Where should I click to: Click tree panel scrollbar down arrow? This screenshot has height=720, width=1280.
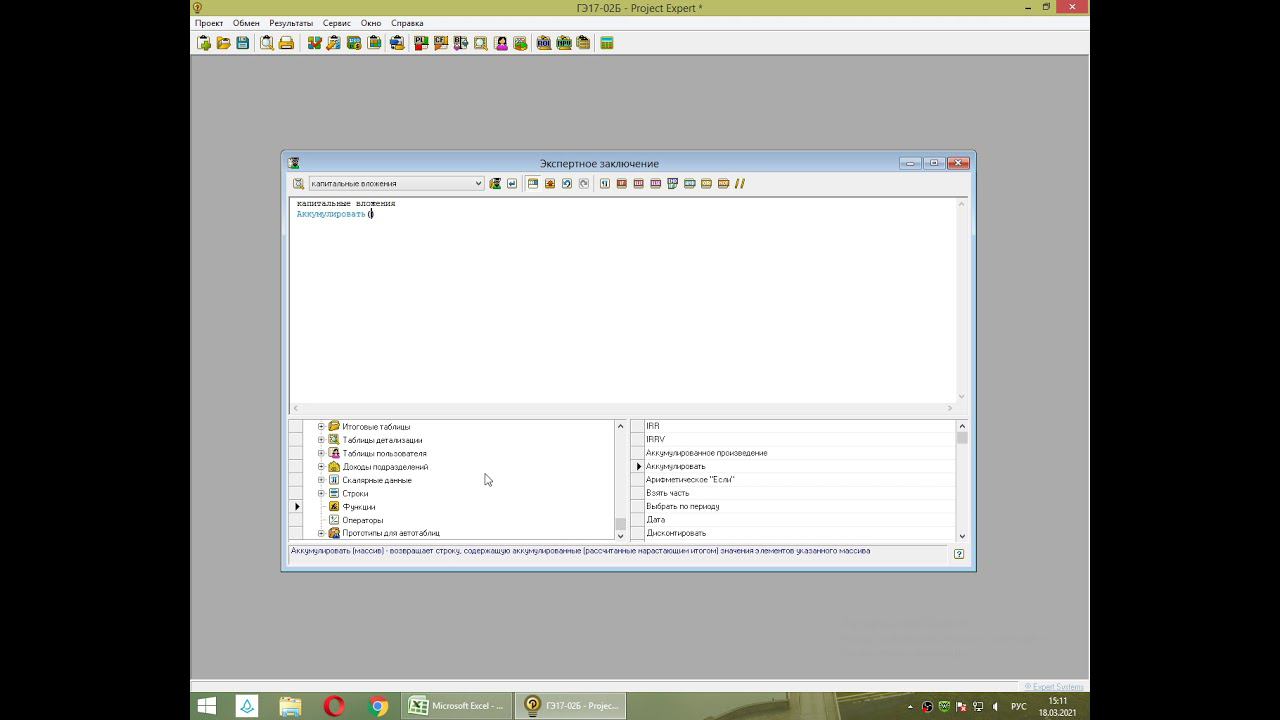[620, 536]
